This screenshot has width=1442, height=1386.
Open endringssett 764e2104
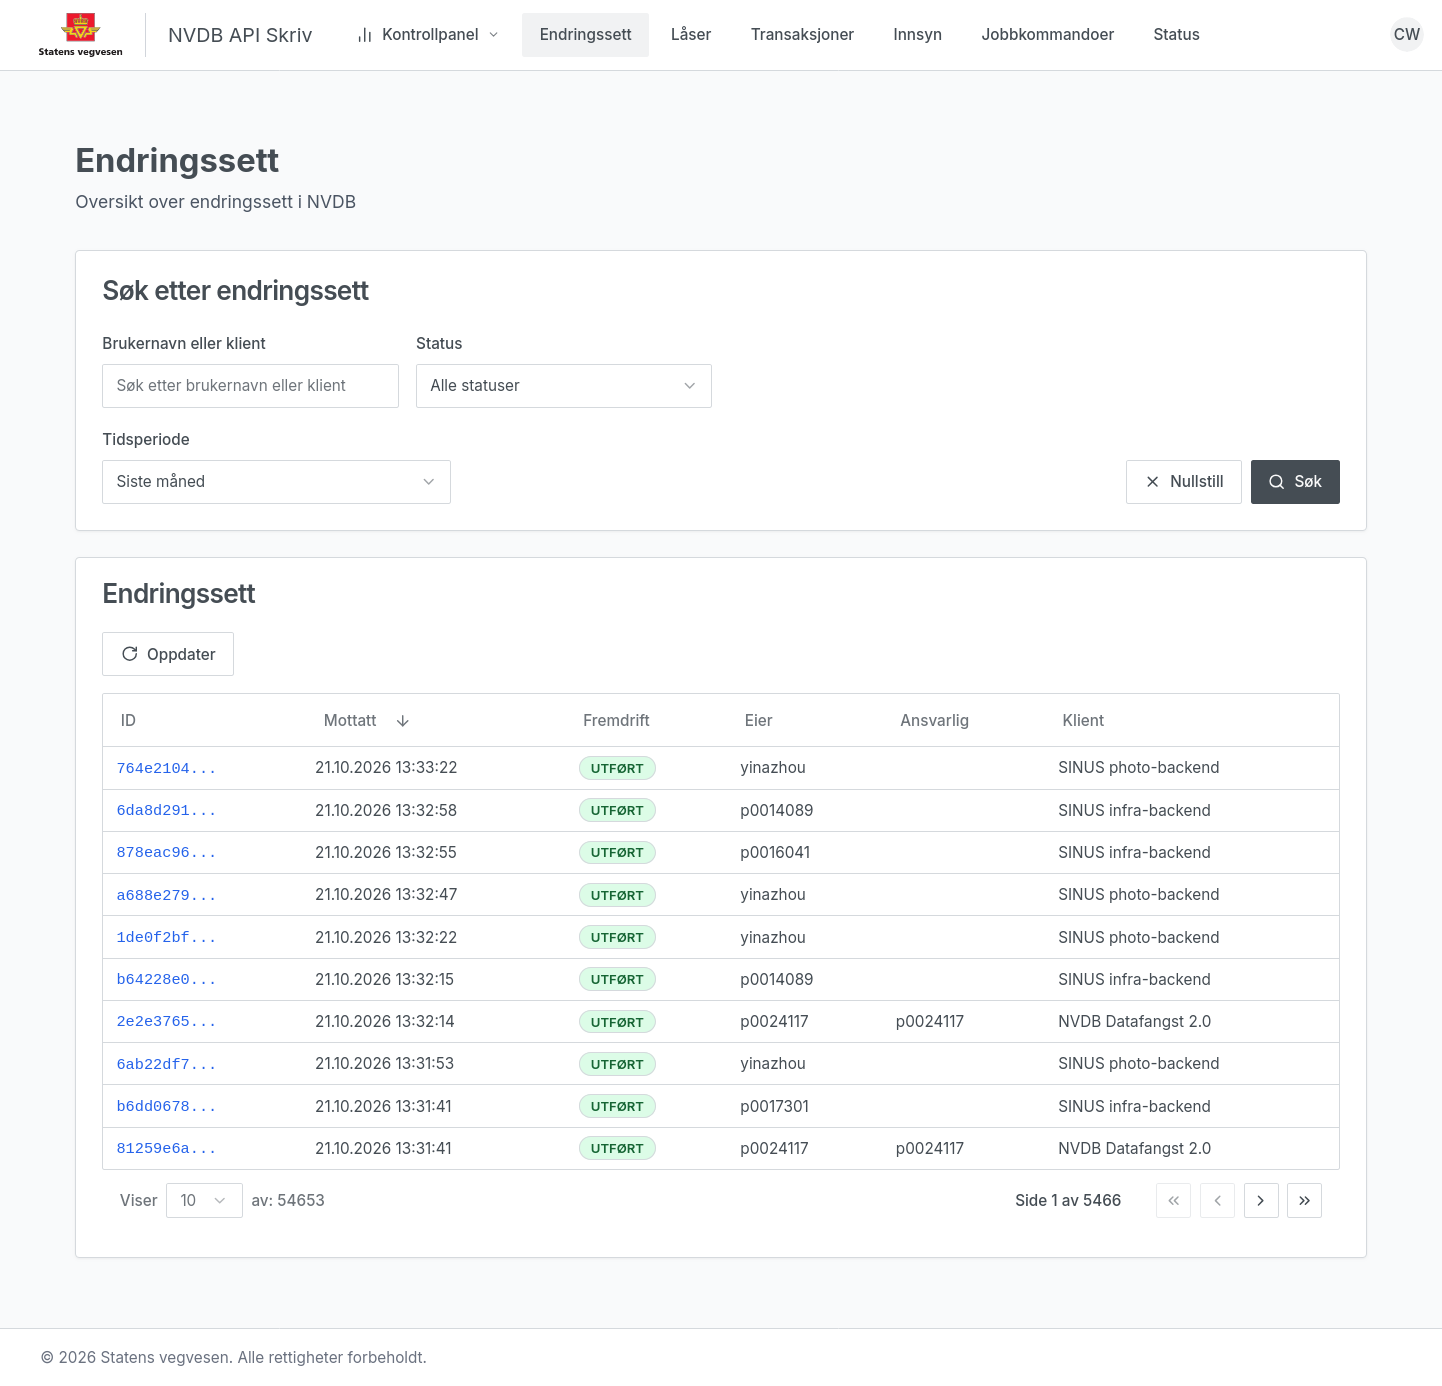pyautogui.click(x=166, y=769)
